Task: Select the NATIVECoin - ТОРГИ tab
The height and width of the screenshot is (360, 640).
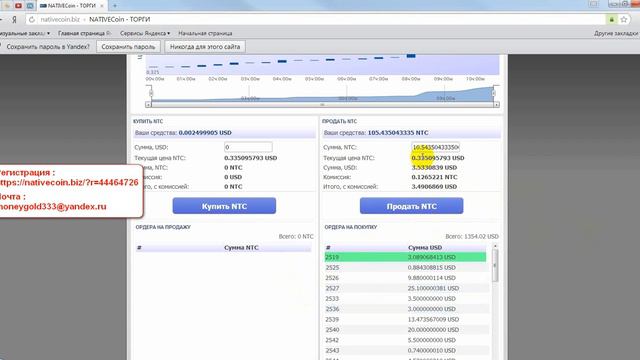Action: pyautogui.click(x=71, y=6)
